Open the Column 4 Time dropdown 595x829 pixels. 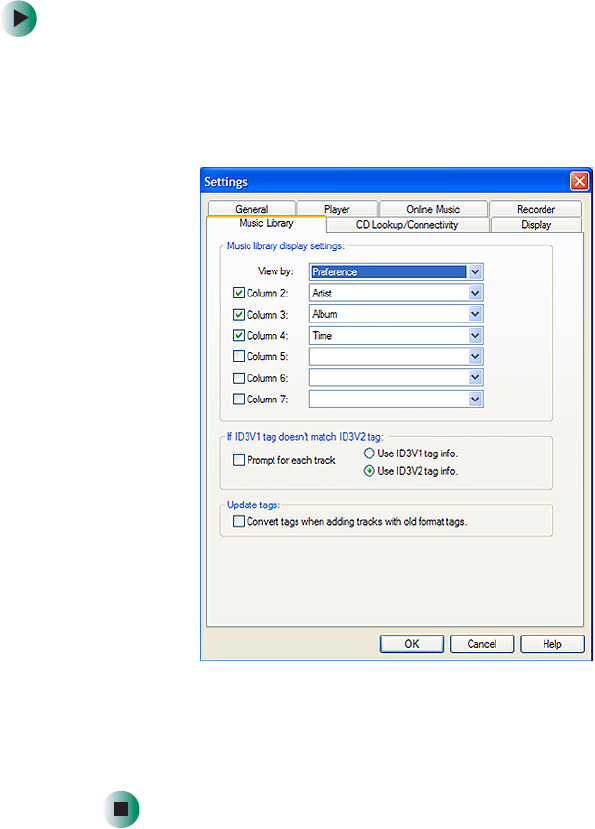(475, 336)
